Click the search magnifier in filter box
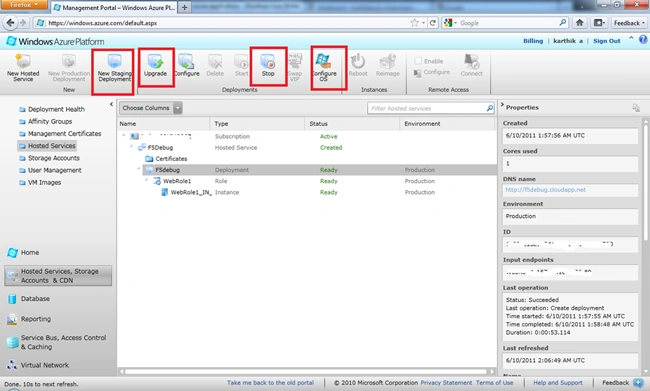Image resolution: width=650 pixels, height=391 pixels. [x=490, y=108]
